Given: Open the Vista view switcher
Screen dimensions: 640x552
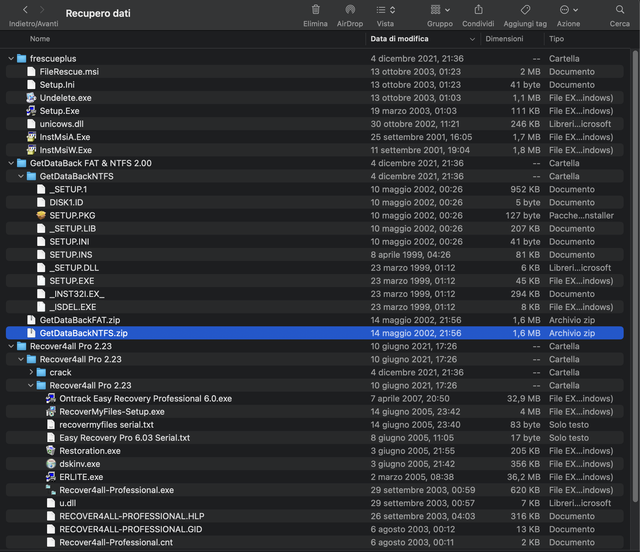Looking at the screenshot, I should tap(385, 10).
